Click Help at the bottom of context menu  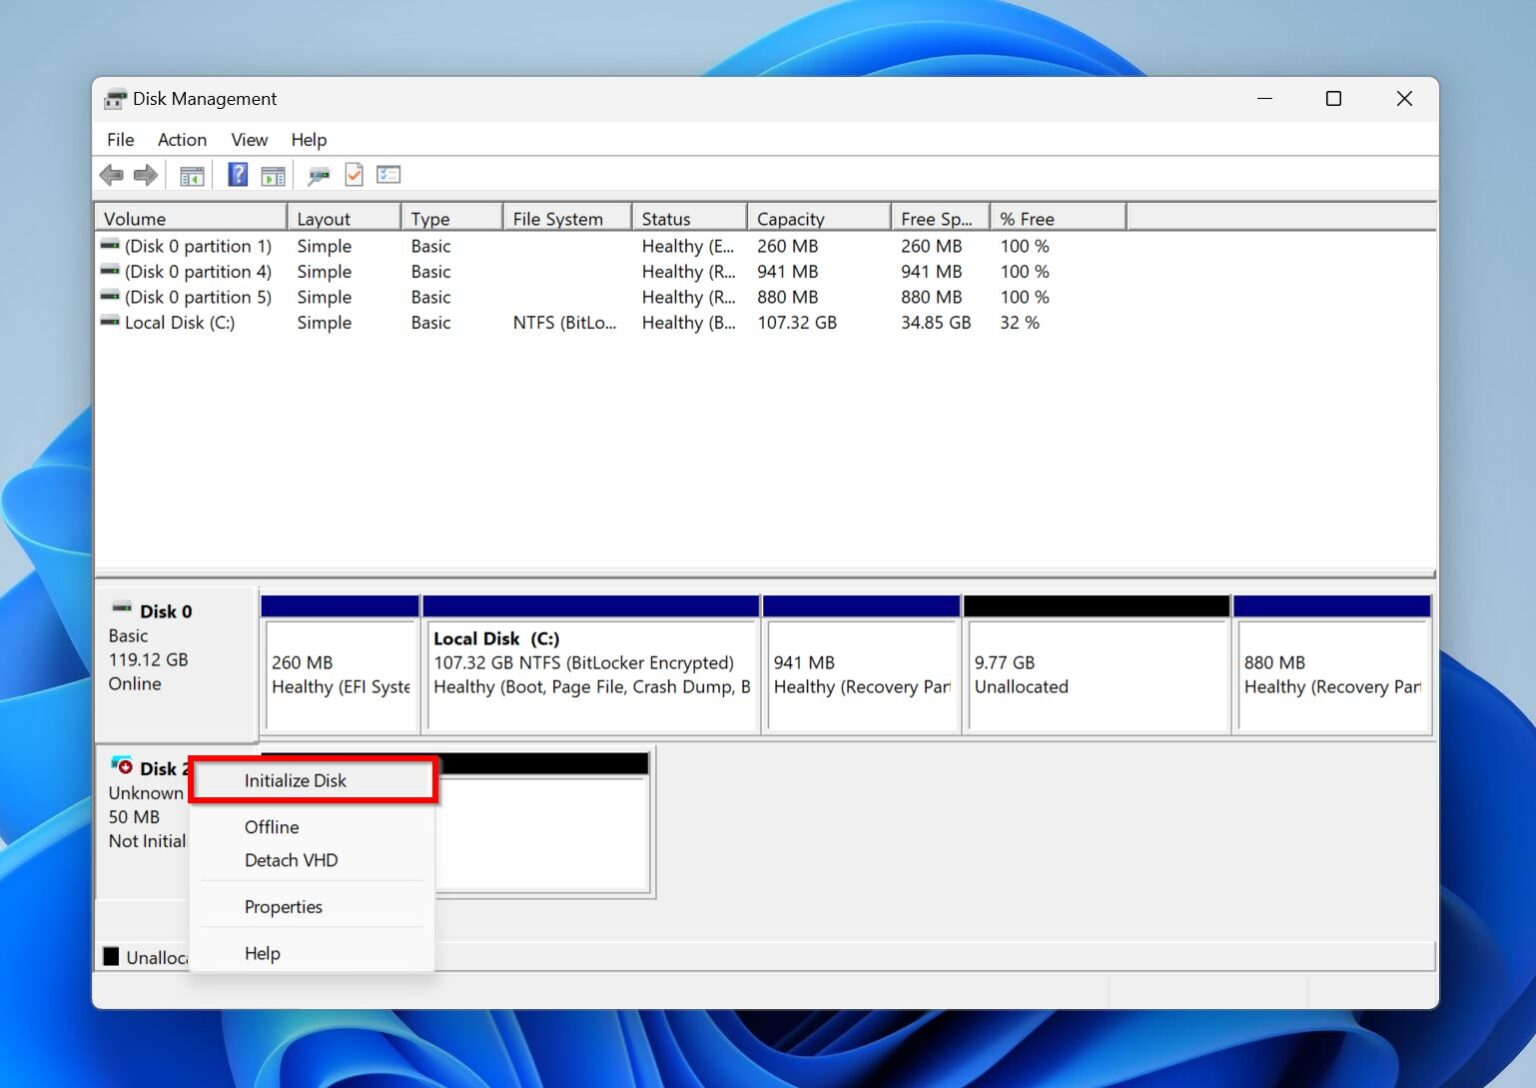pyautogui.click(x=262, y=953)
